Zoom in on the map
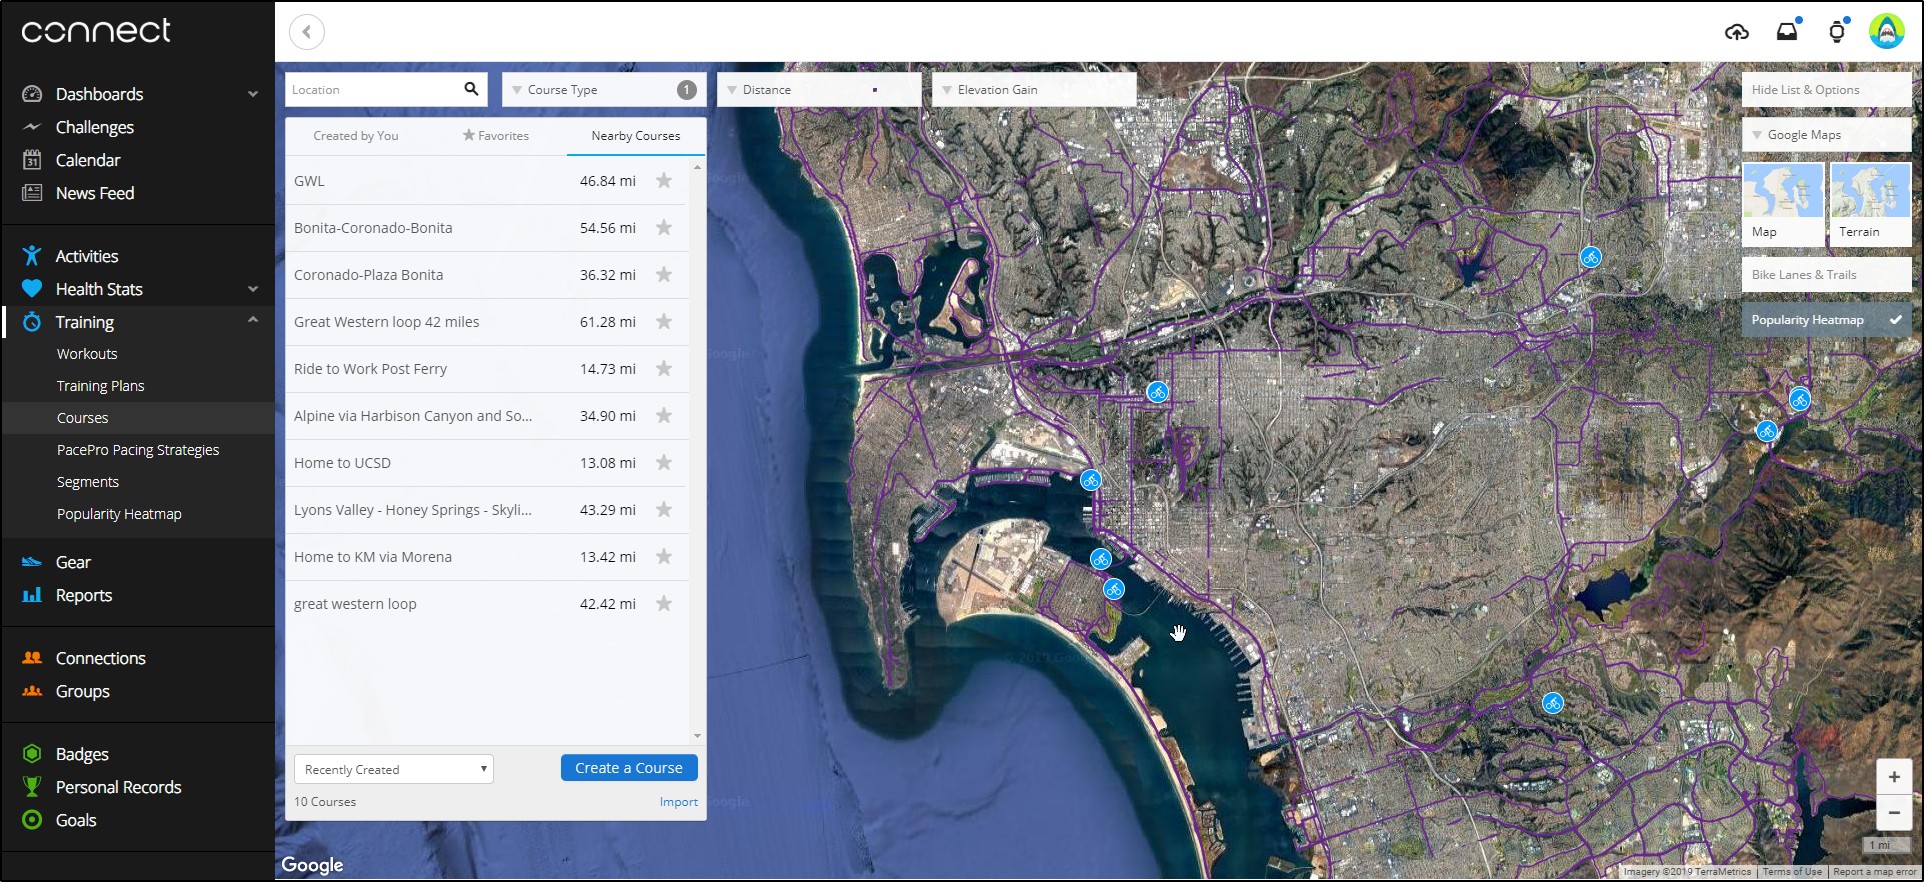Viewport: 1924px width, 882px height. pyautogui.click(x=1894, y=777)
